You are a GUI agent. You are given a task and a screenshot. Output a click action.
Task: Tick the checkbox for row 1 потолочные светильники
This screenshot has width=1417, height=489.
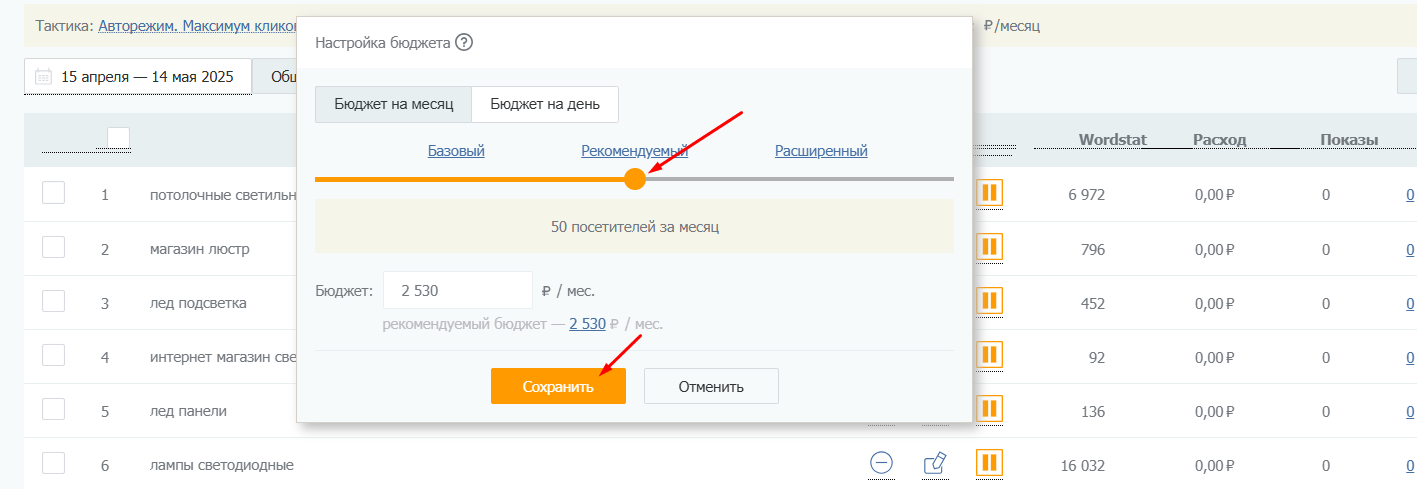pos(53,192)
